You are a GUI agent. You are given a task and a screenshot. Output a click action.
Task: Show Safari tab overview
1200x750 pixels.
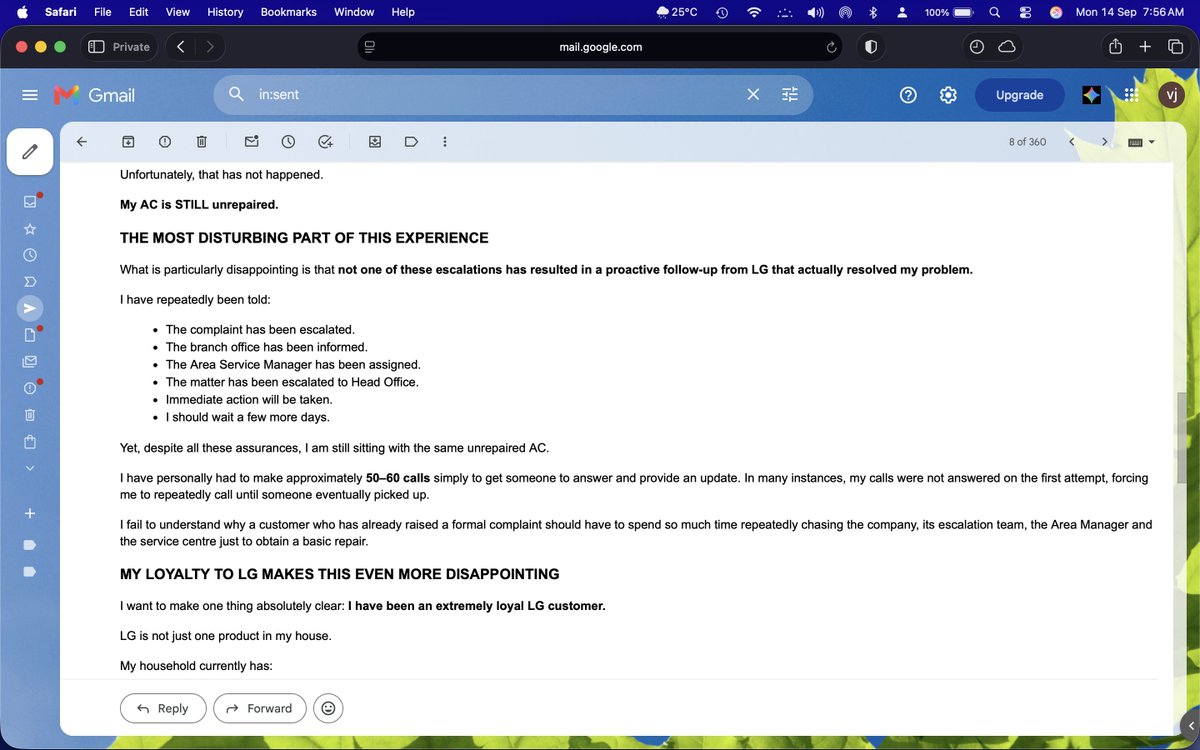click(1175, 46)
